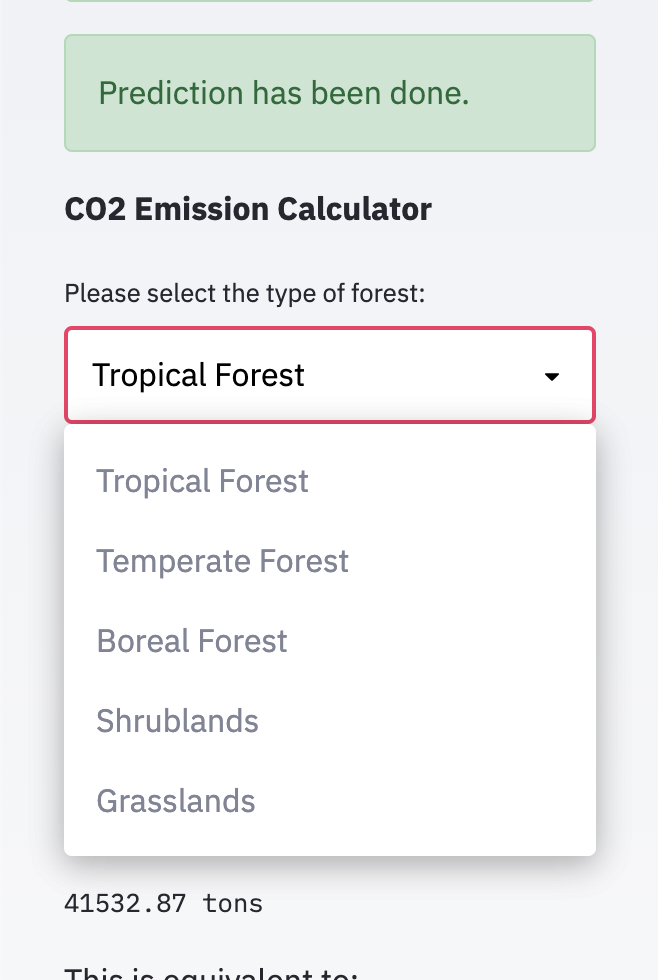
Task: Choose the Grasslands option
Action: (x=176, y=801)
